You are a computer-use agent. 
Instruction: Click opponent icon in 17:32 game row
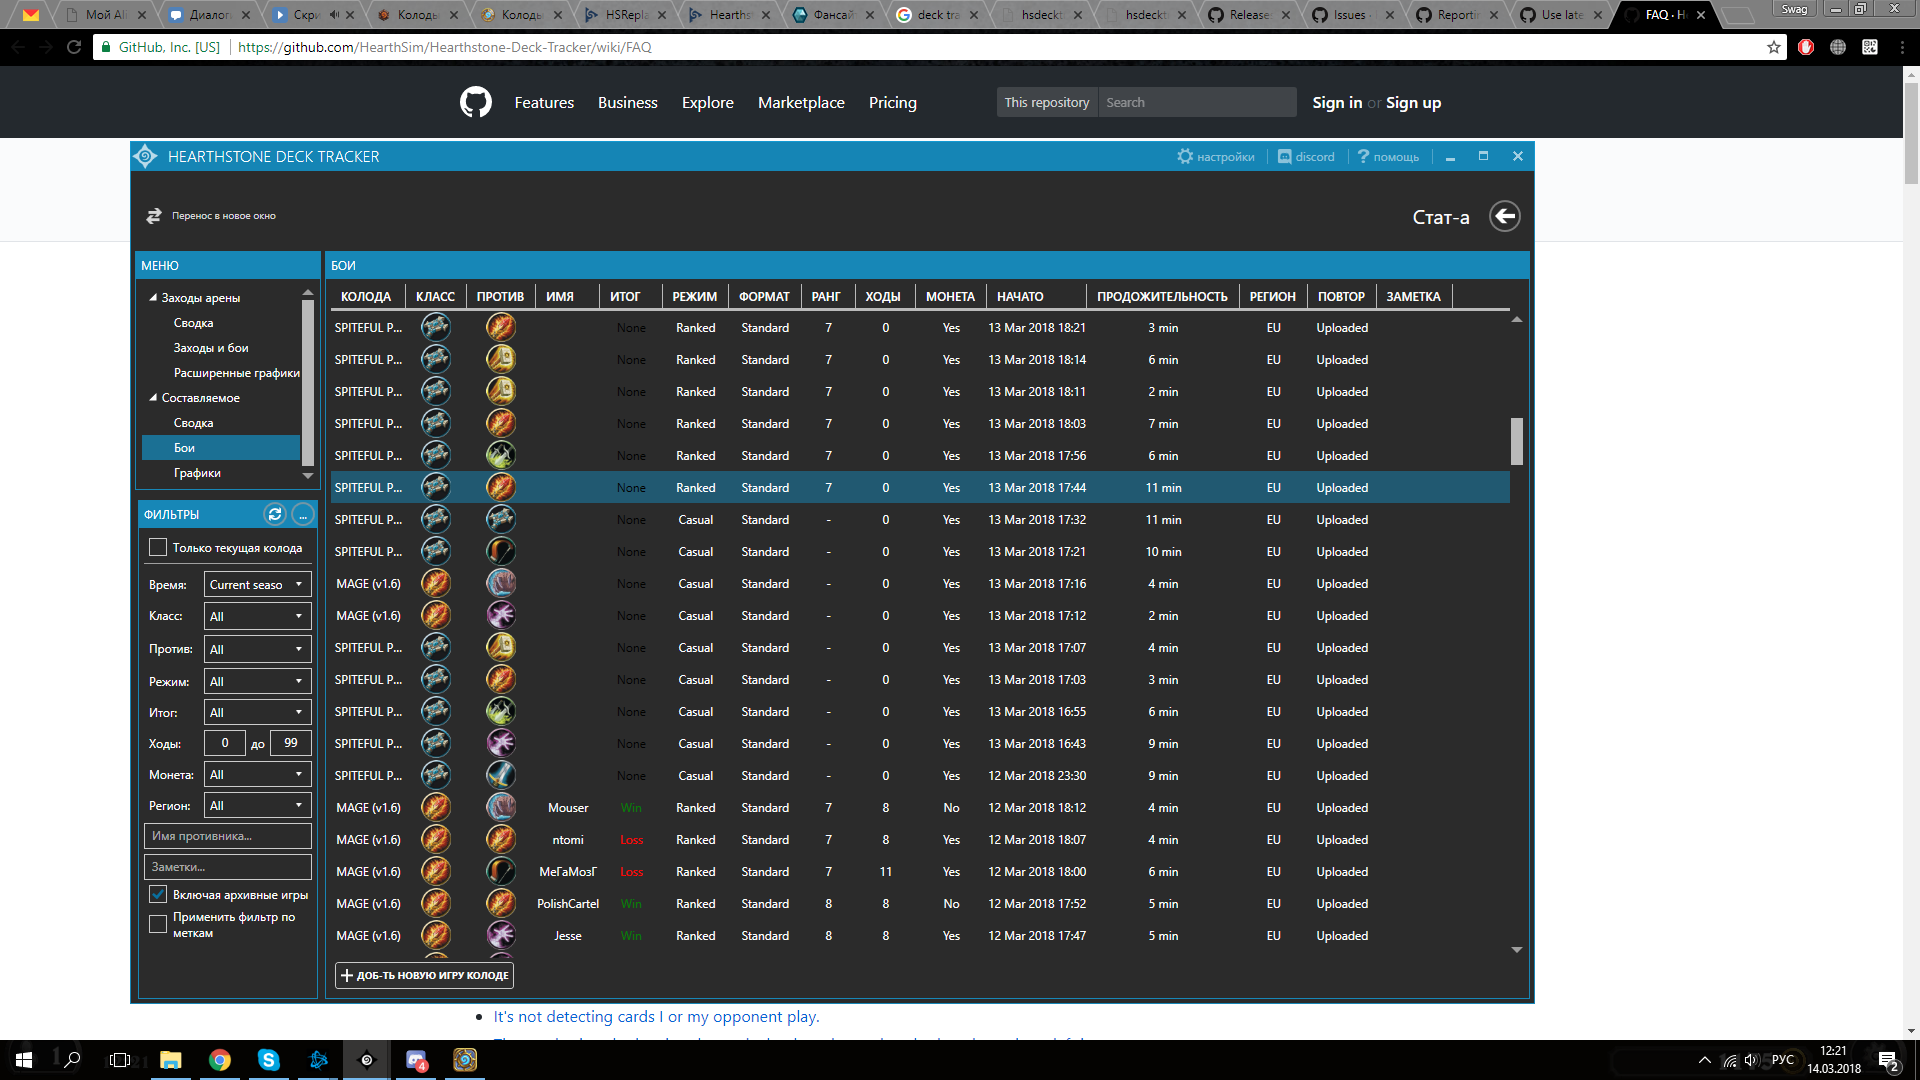[501, 519]
